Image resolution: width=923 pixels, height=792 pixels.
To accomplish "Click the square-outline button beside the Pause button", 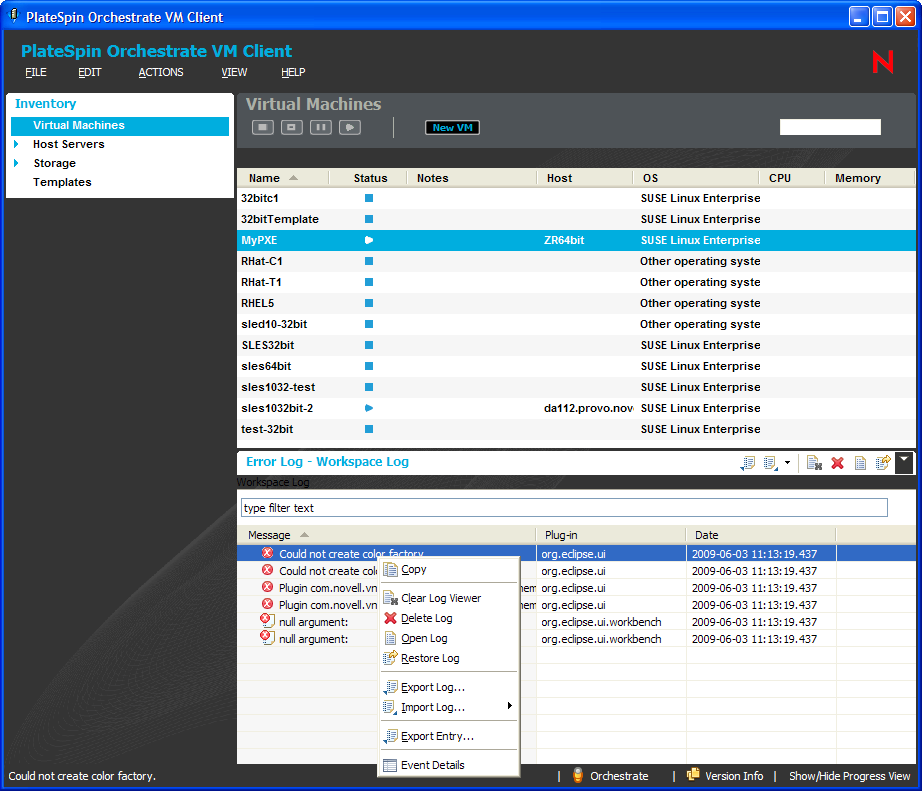I will pyautogui.click(x=291, y=127).
